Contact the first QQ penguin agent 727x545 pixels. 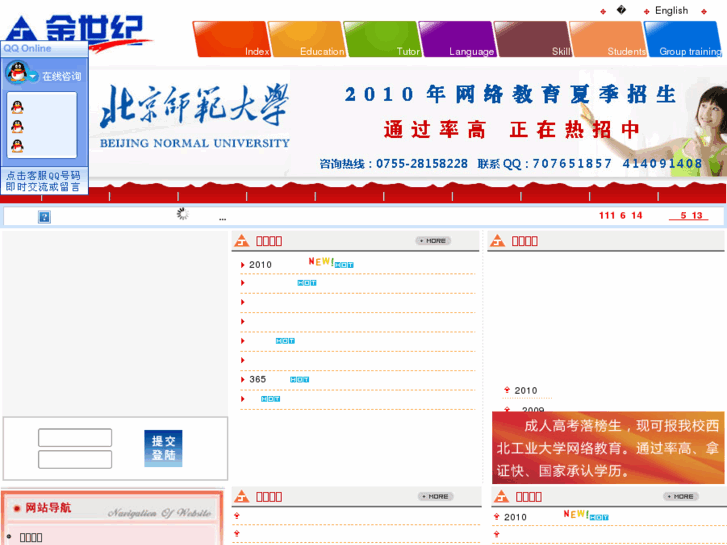click(x=18, y=107)
